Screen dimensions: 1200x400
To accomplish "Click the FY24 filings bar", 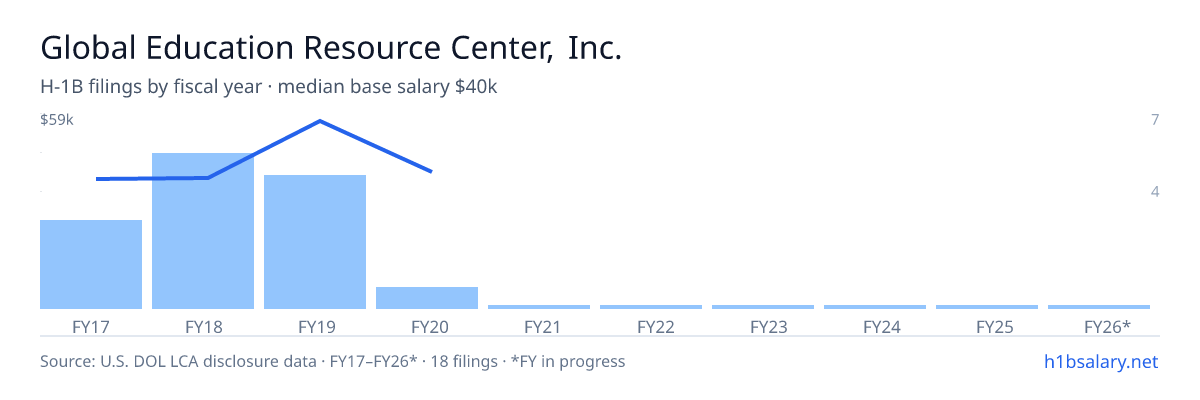I will (875, 307).
